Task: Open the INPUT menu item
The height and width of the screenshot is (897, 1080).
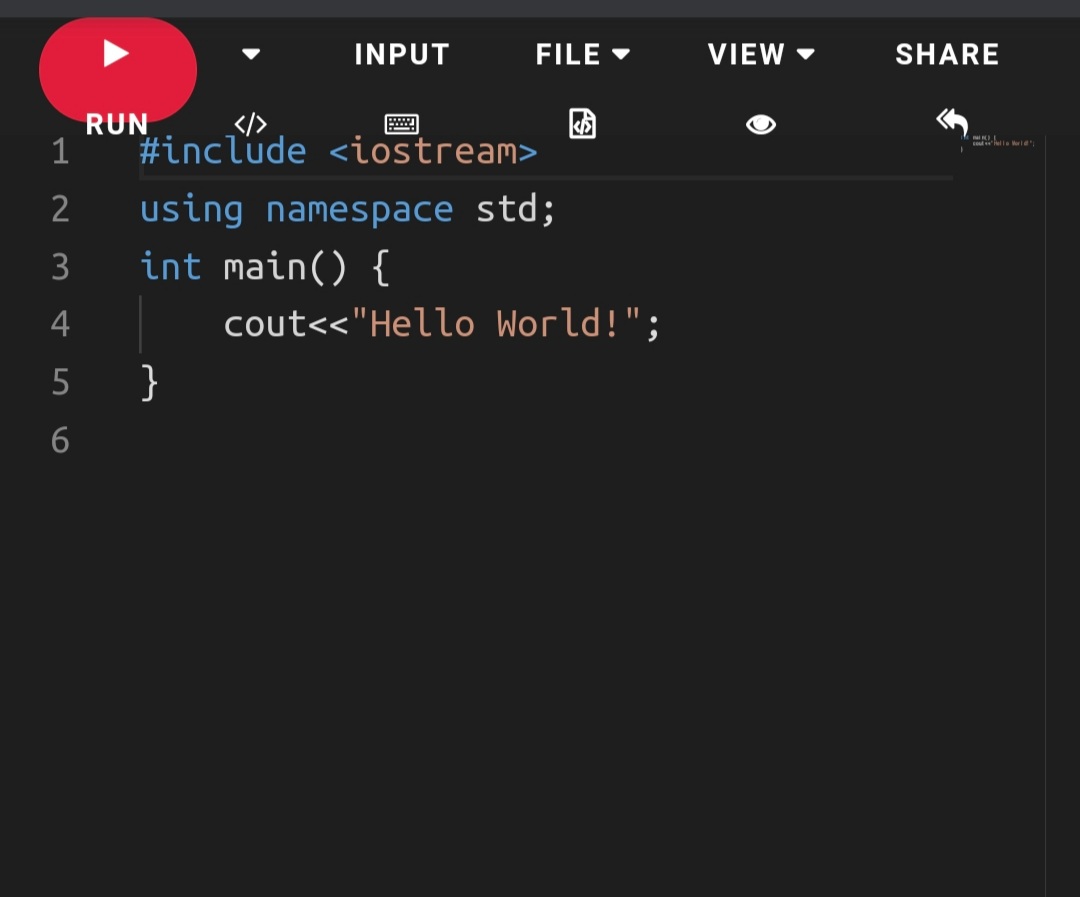Action: click(x=402, y=54)
